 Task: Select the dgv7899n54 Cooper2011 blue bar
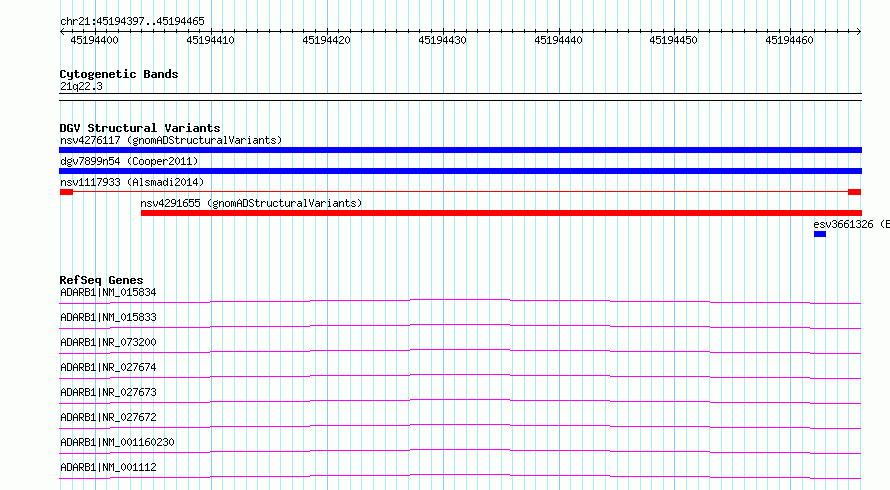pos(460,171)
